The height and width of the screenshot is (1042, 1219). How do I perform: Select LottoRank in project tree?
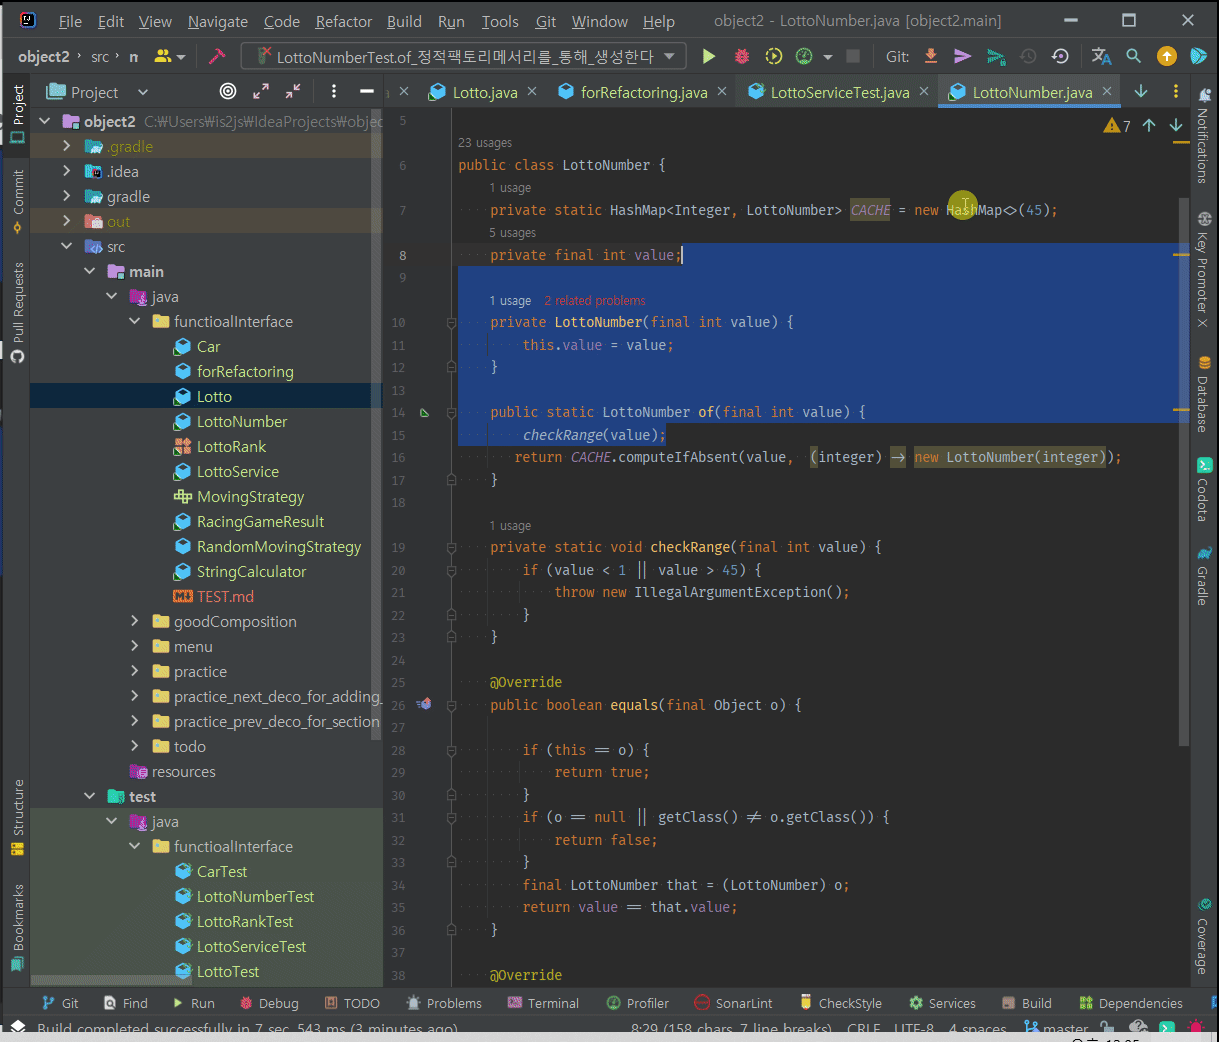point(231,447)
